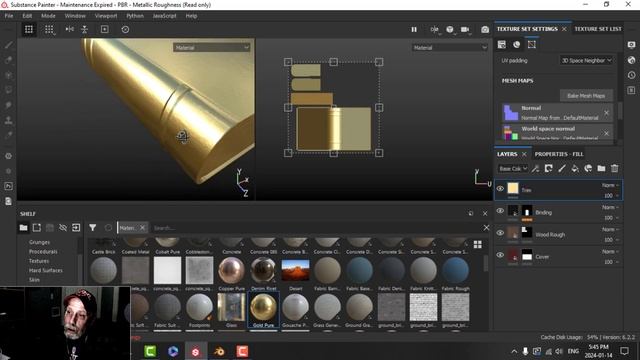The height and width of the screenshot is (360, 640).
Task: Remove the World space normal mesh map
Action: 606,133
